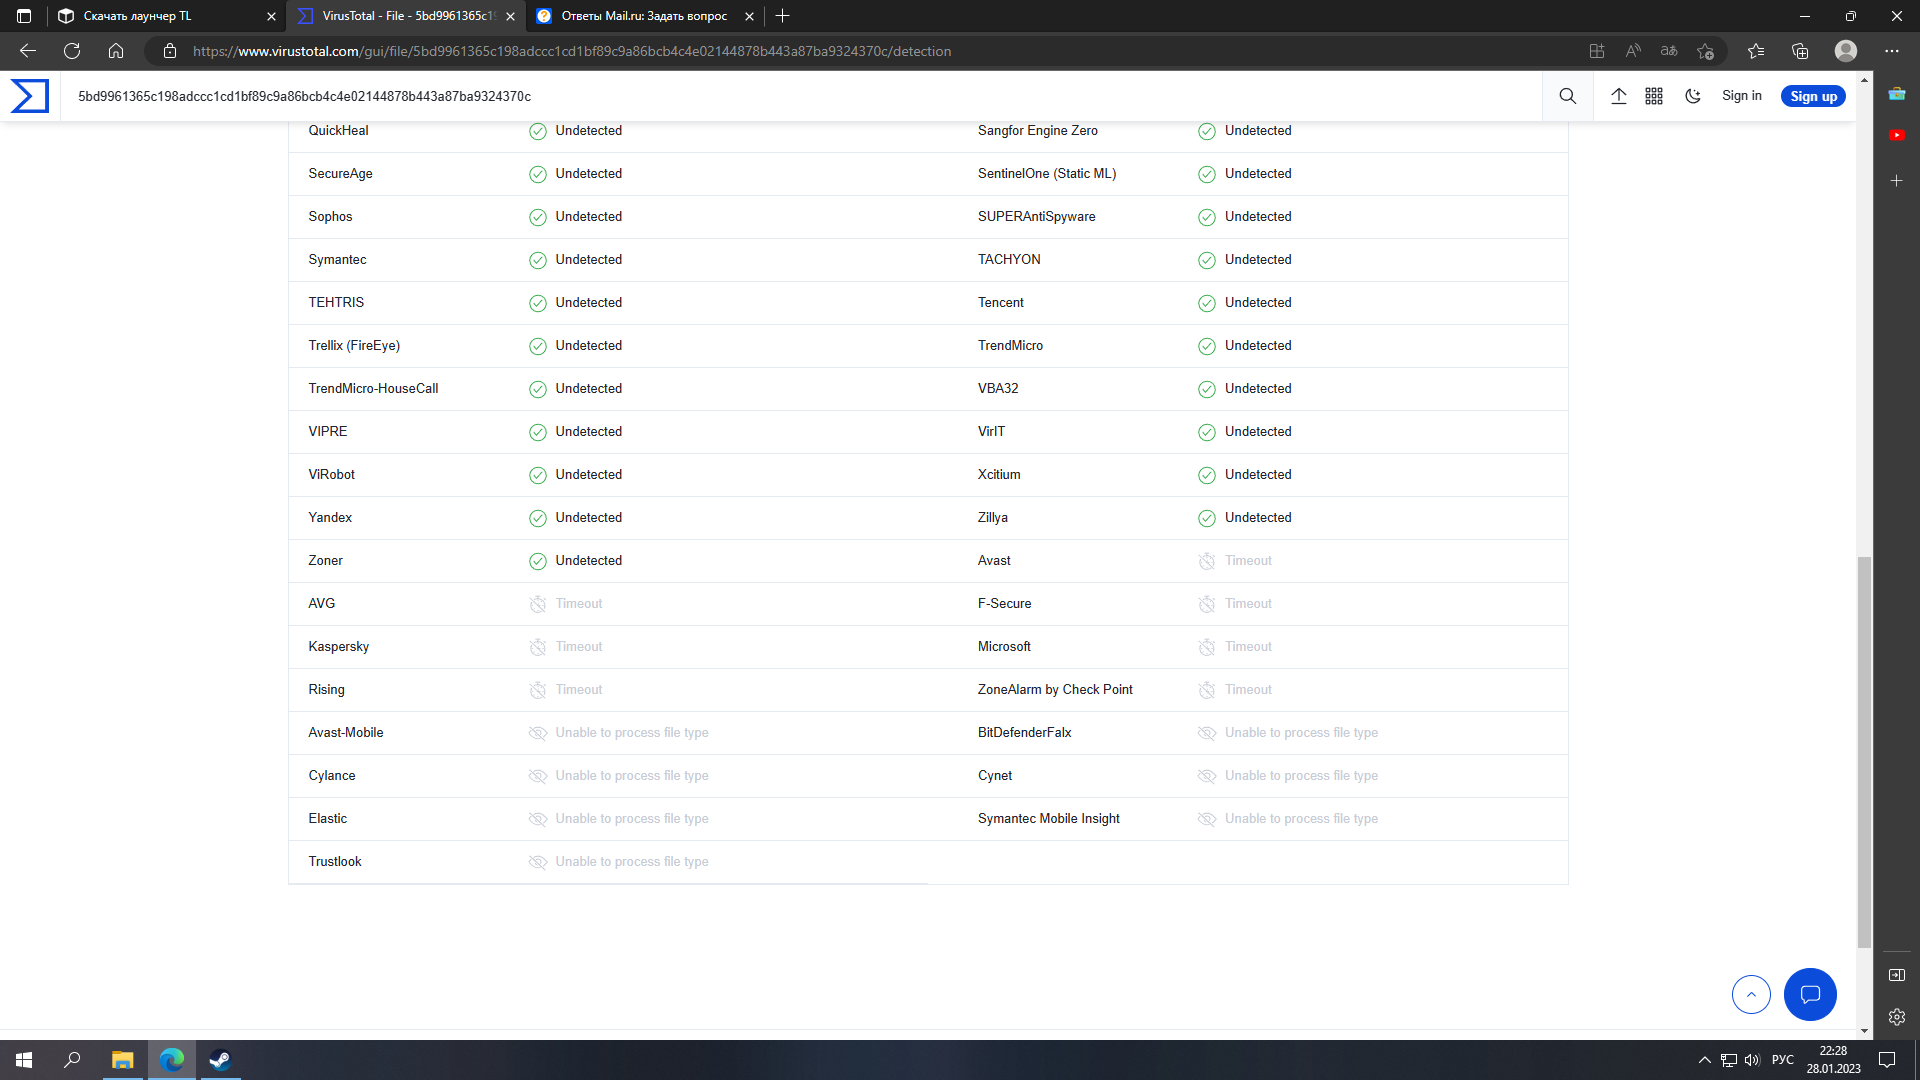The image size is (1920, 1080).
Task: Click the TrendMicro-HouseCall vendor name
Action: coord(373,389)
